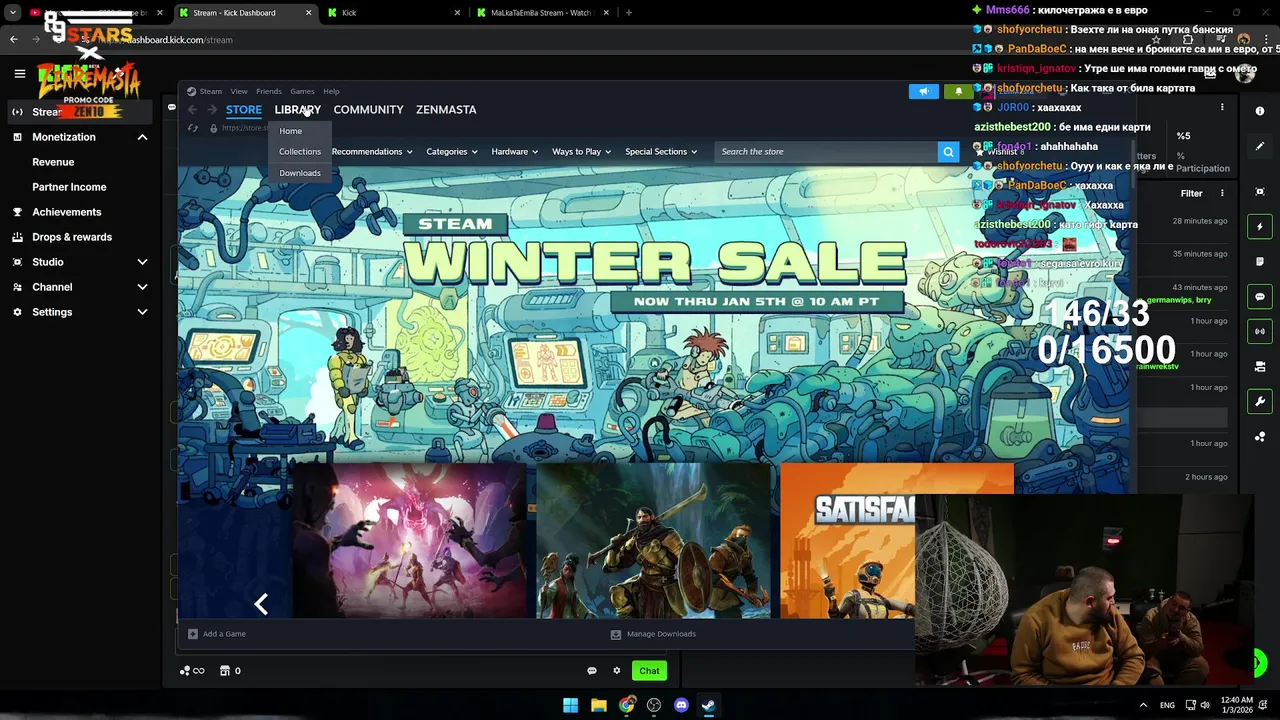Expand the Special Sections dropdown

point(661,152)
